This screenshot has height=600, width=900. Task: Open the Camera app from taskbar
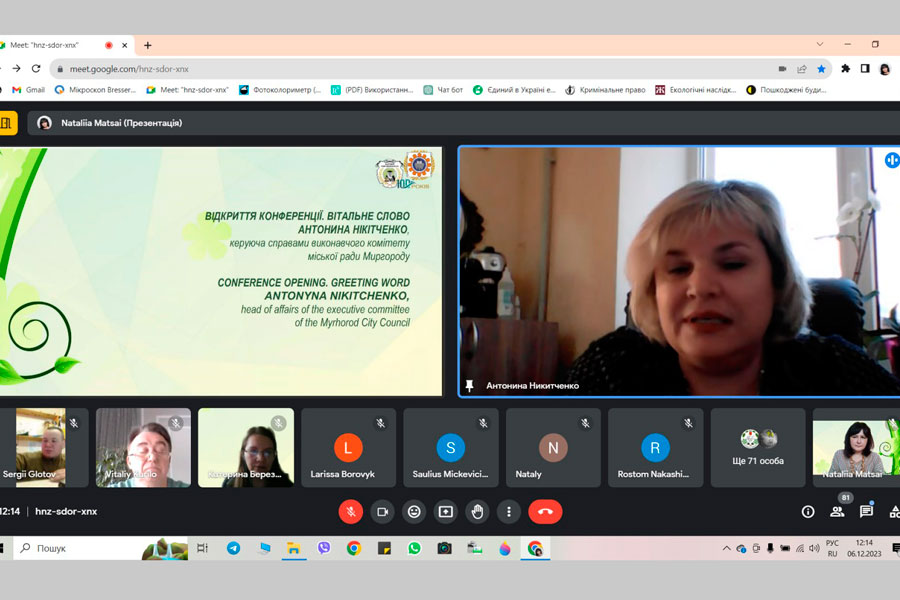coord(444,548)
